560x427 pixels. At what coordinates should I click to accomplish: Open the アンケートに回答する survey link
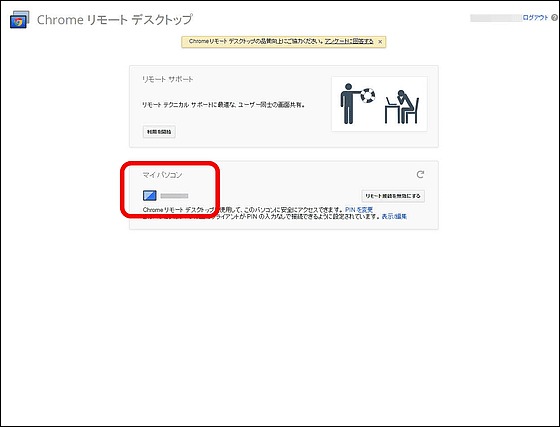coord(349,41)
